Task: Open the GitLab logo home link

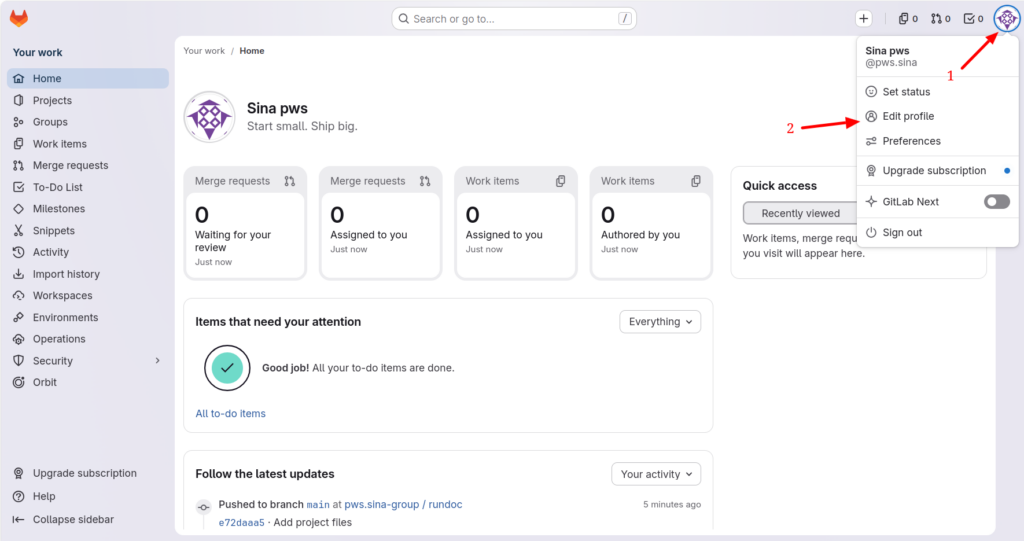Action: click(x=19, y=18)
